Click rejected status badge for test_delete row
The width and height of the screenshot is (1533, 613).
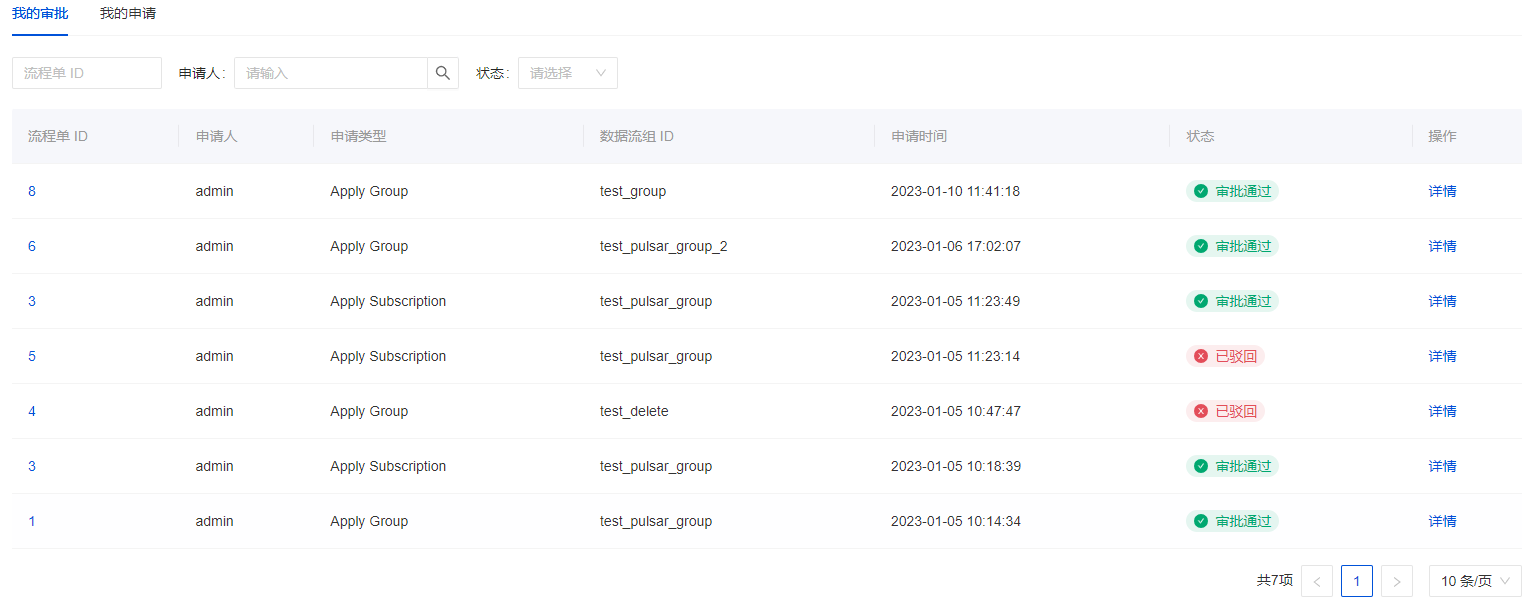[1225, 411]
